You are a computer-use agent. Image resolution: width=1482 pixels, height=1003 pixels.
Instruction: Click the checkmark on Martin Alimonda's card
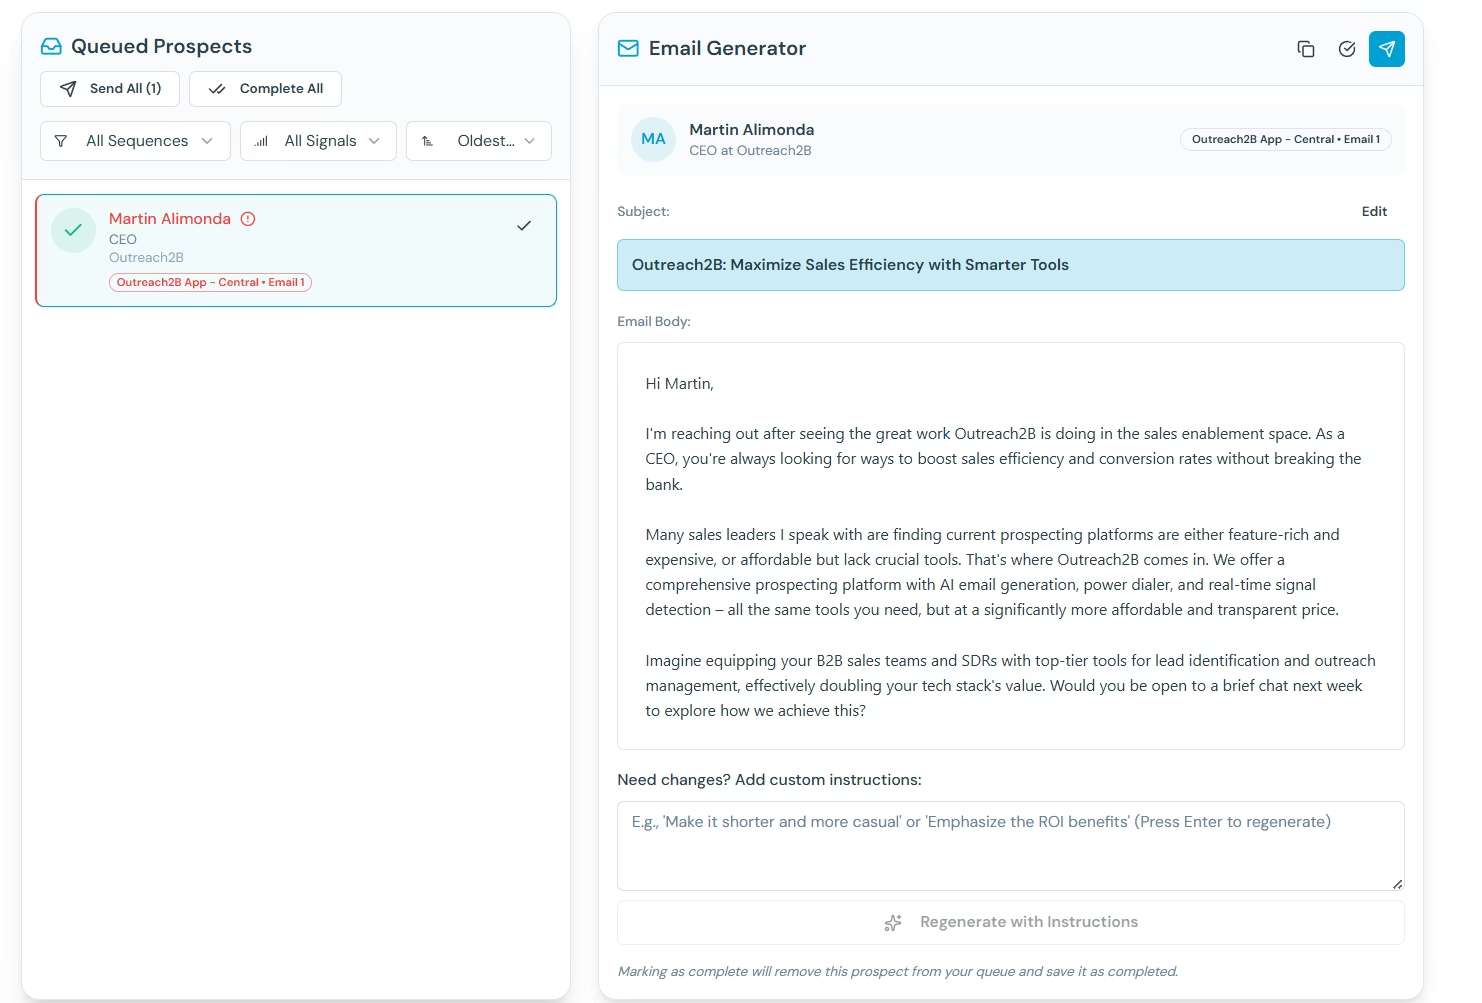coord(524,226)
